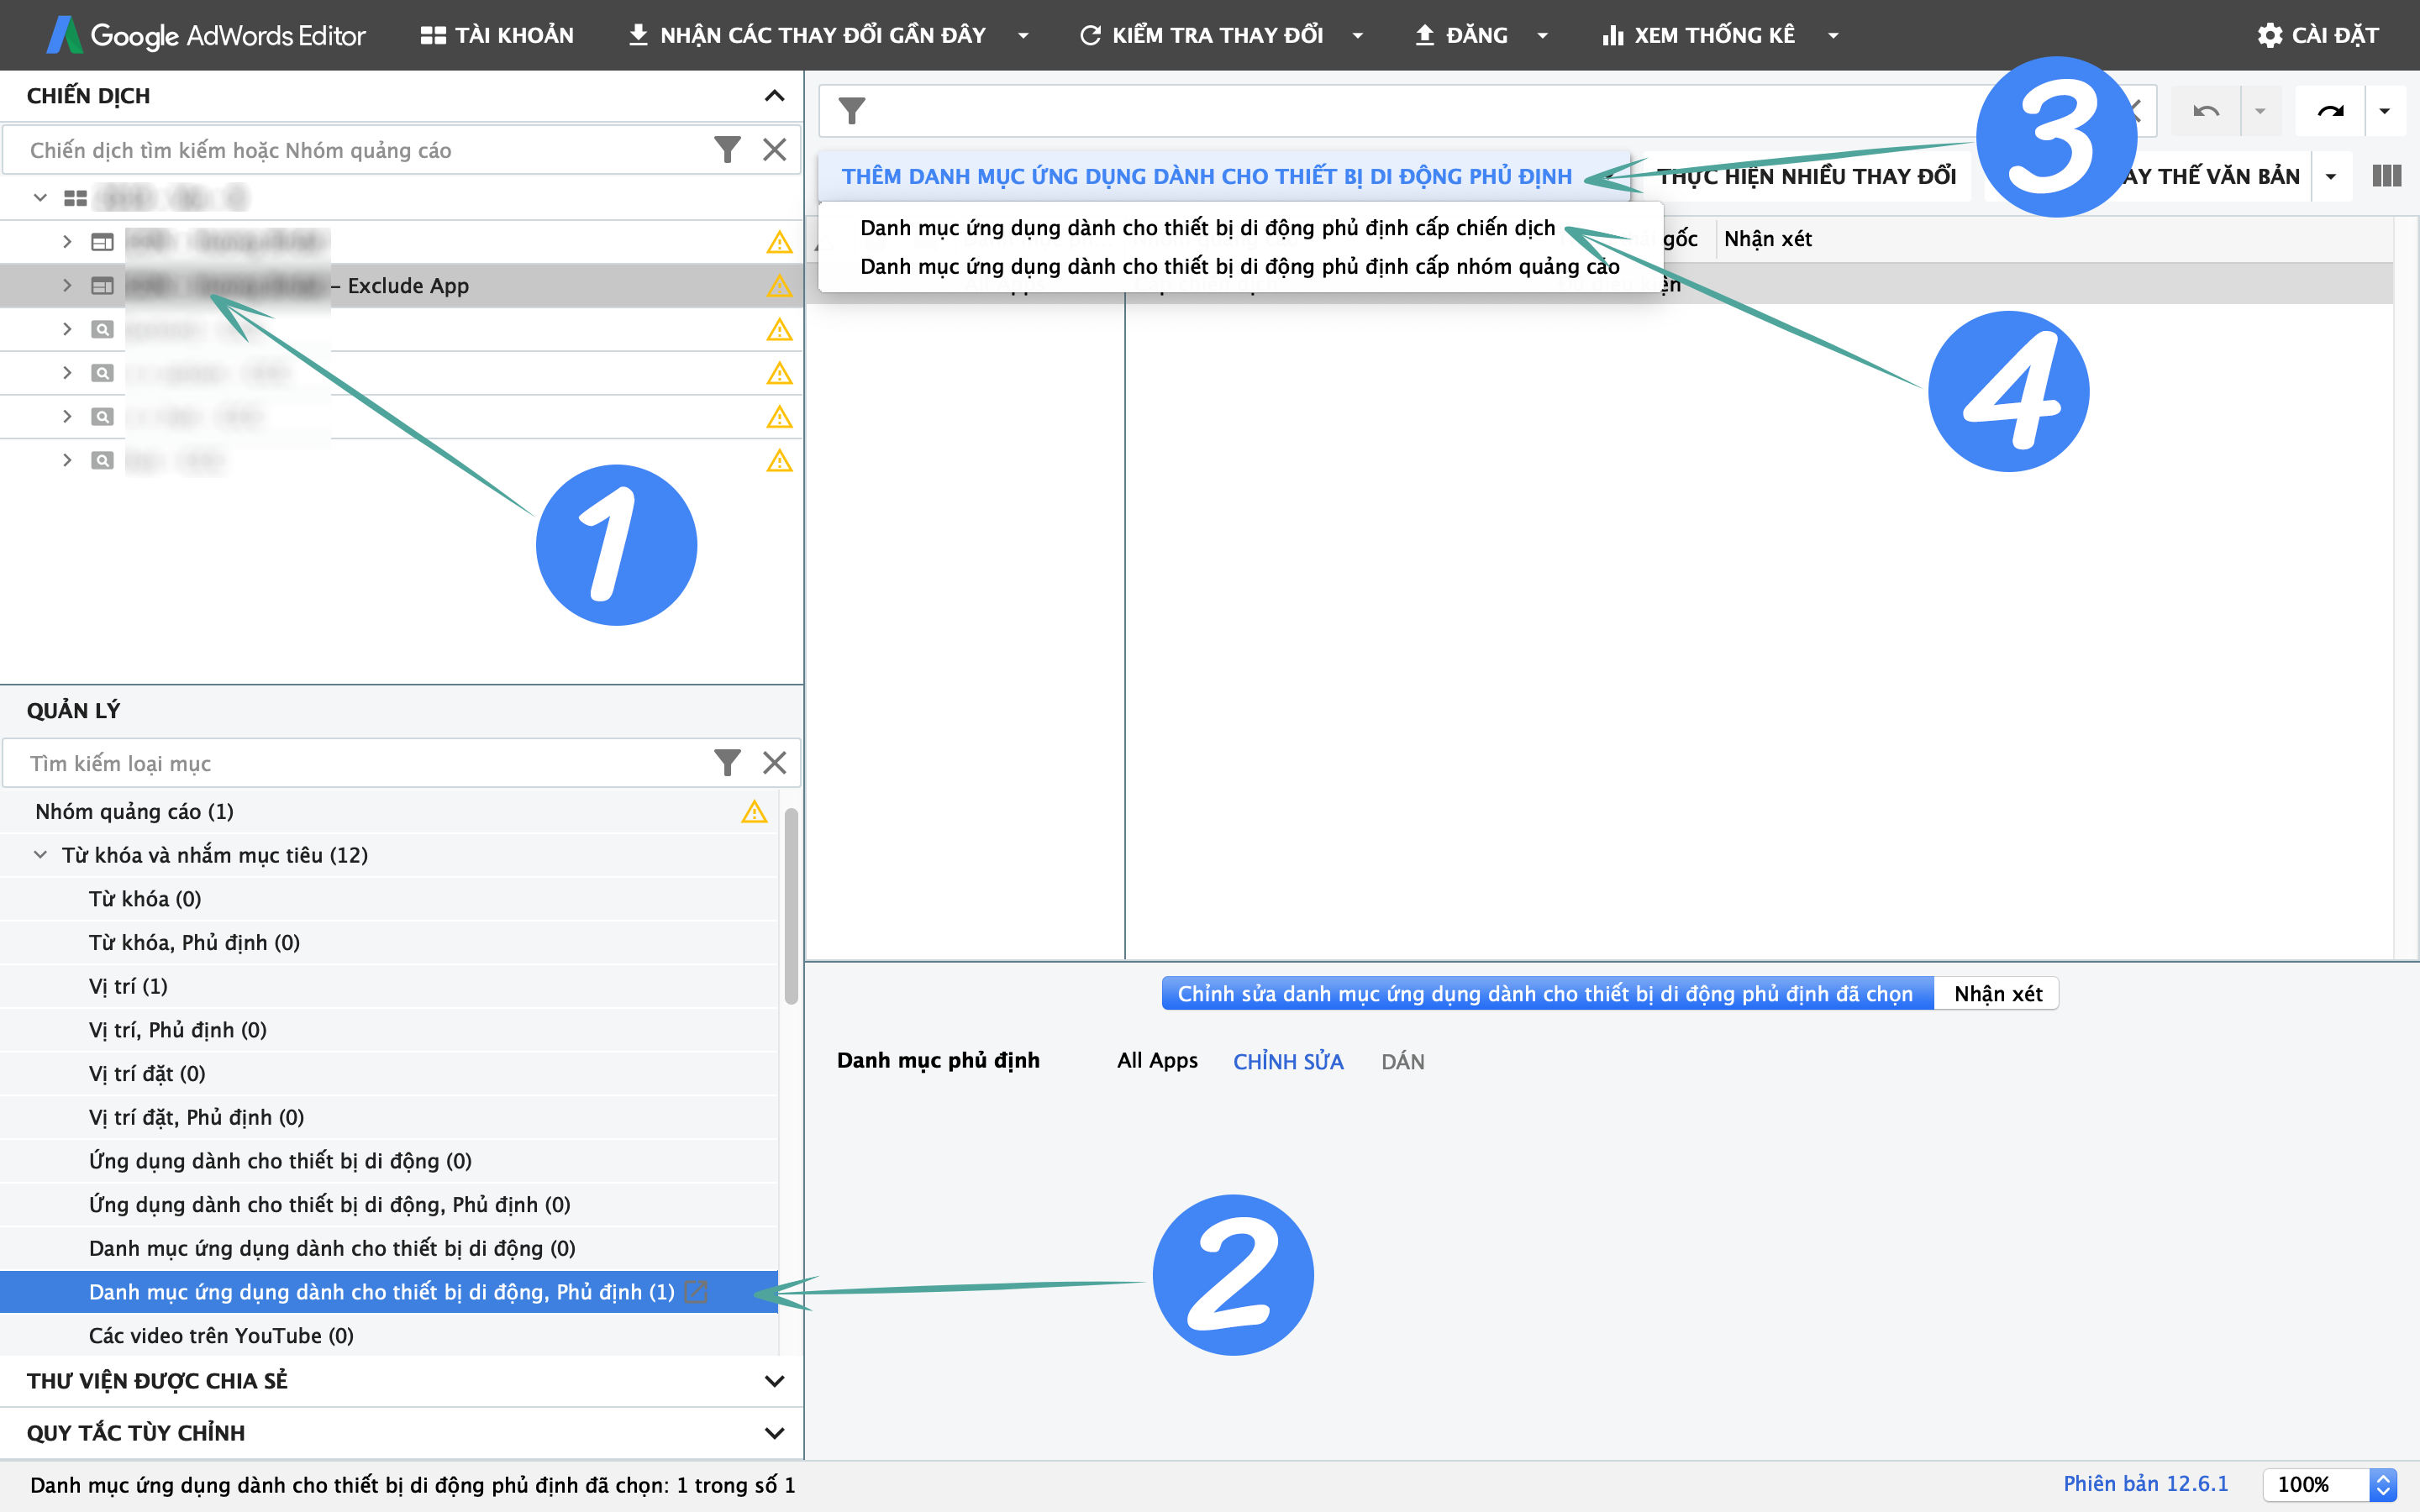Click the warning icon next to Nhóm quảng cáo
The height and width of the screenshot is (1512, 2420).
(x=754, y=812)
